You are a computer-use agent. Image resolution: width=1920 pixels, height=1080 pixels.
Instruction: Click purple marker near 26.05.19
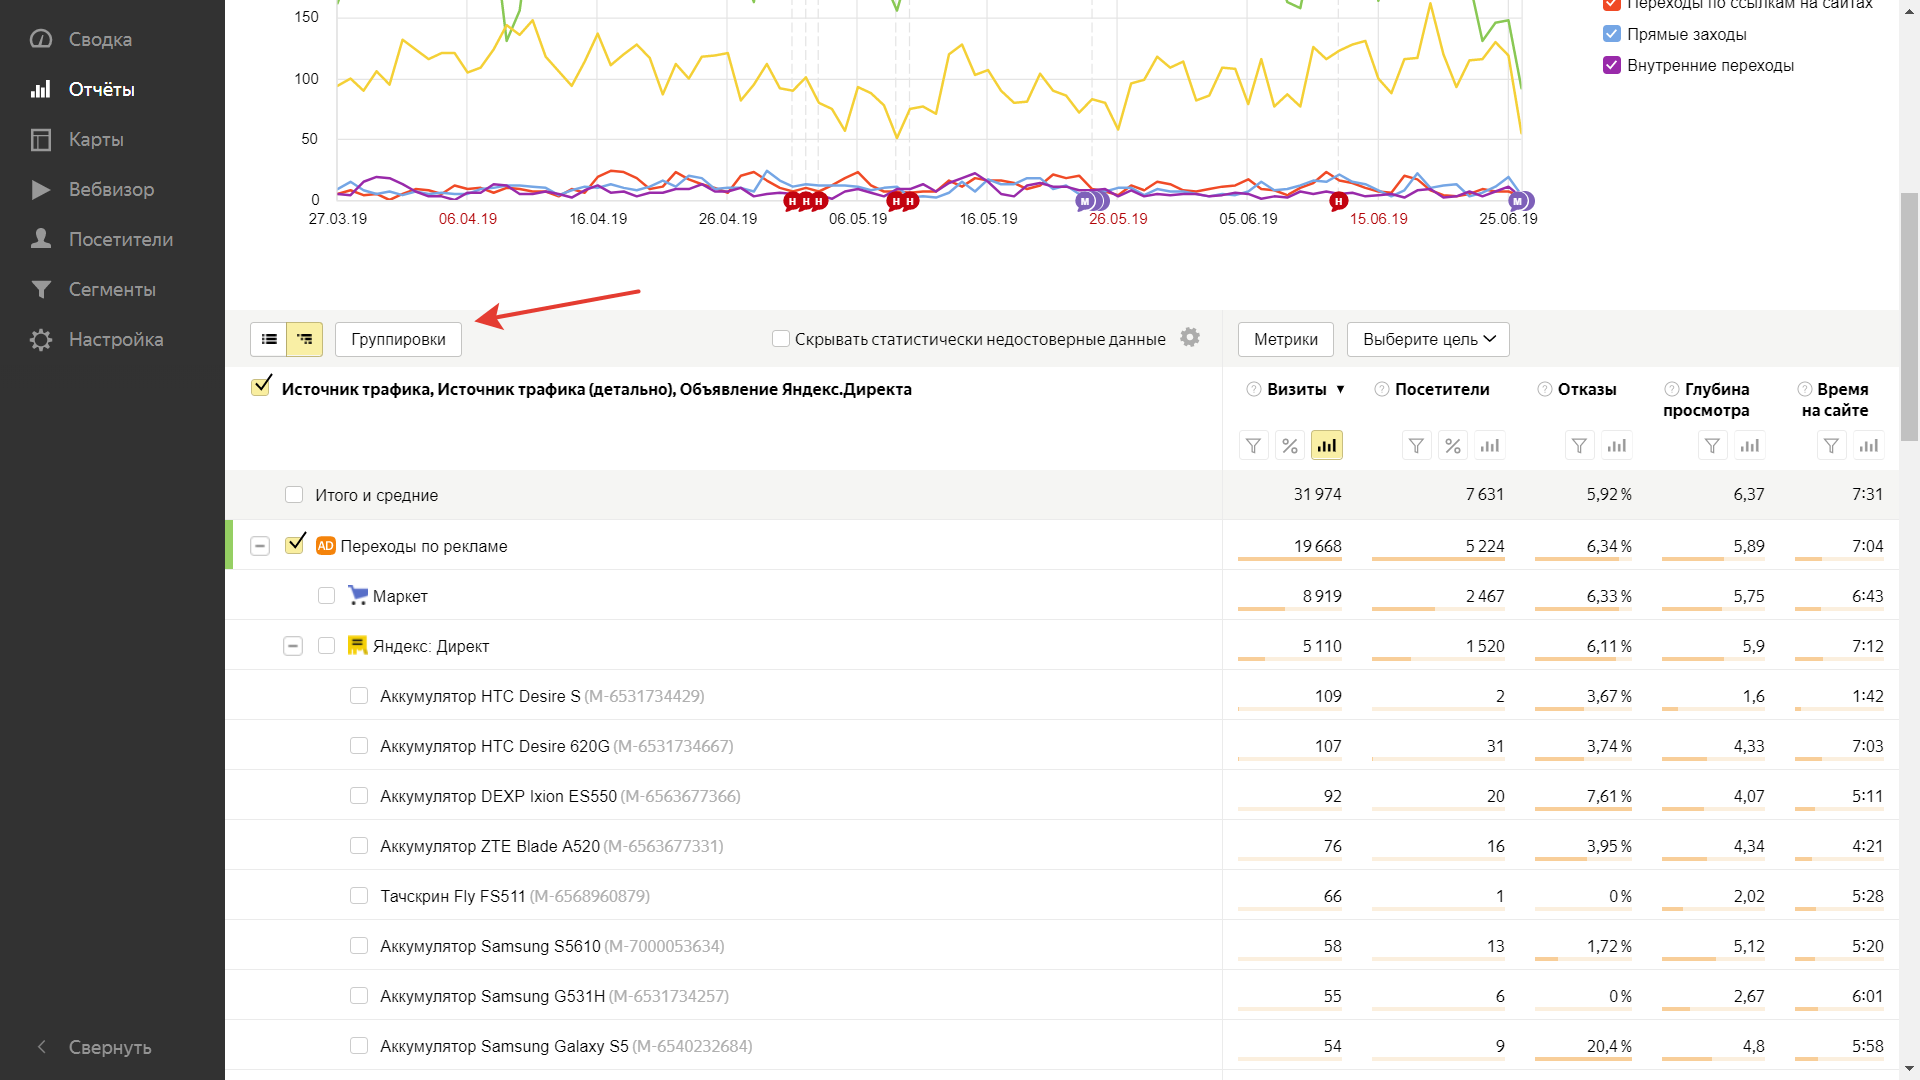point(1085,201)
